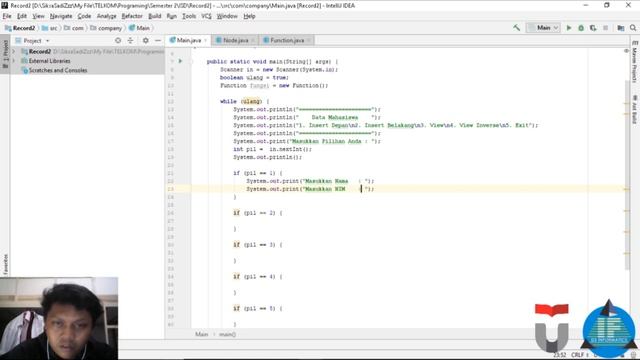The height and width of the screenshot is (360, 640).
Task: Toggle the Project tool window side tab
Action: click(x=5, y=54)
